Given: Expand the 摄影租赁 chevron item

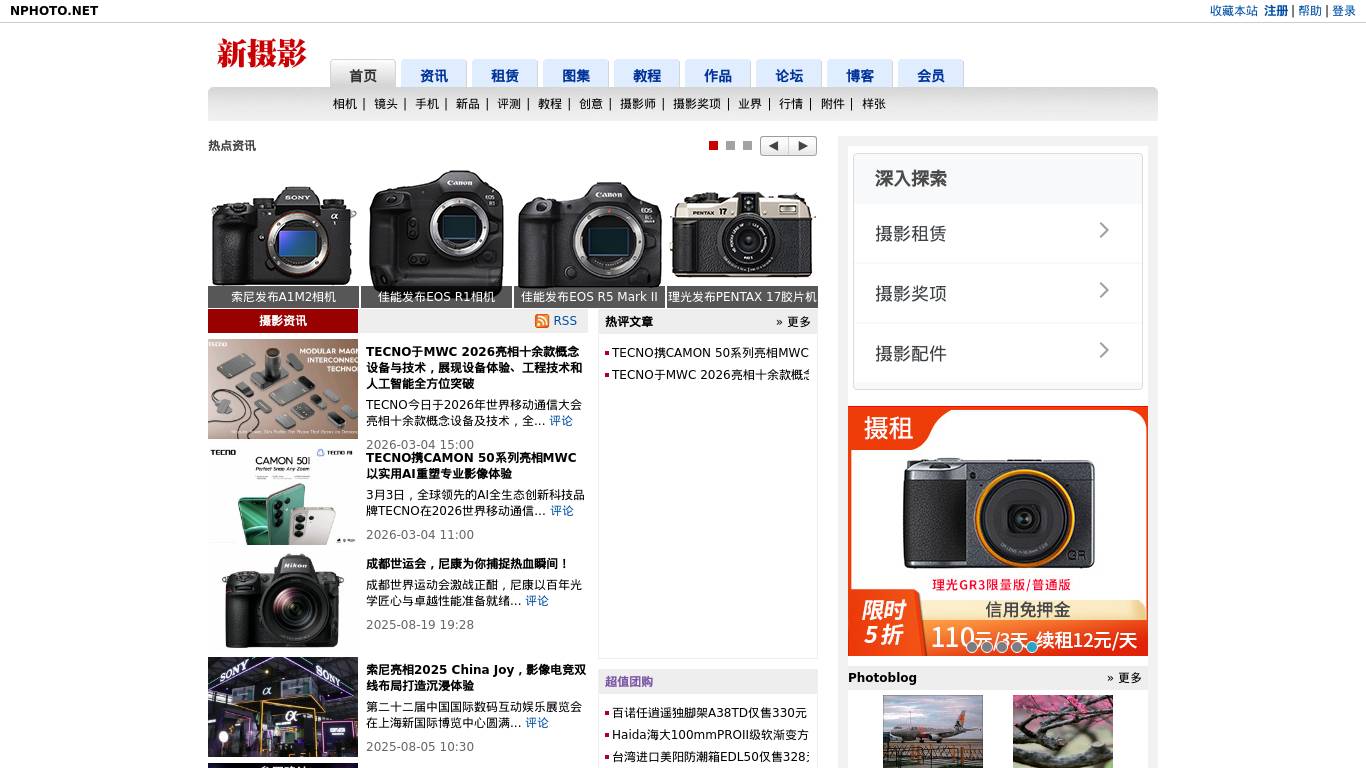Looking at the screenshot, I should pyautogui.click(x=1104, y=231).
